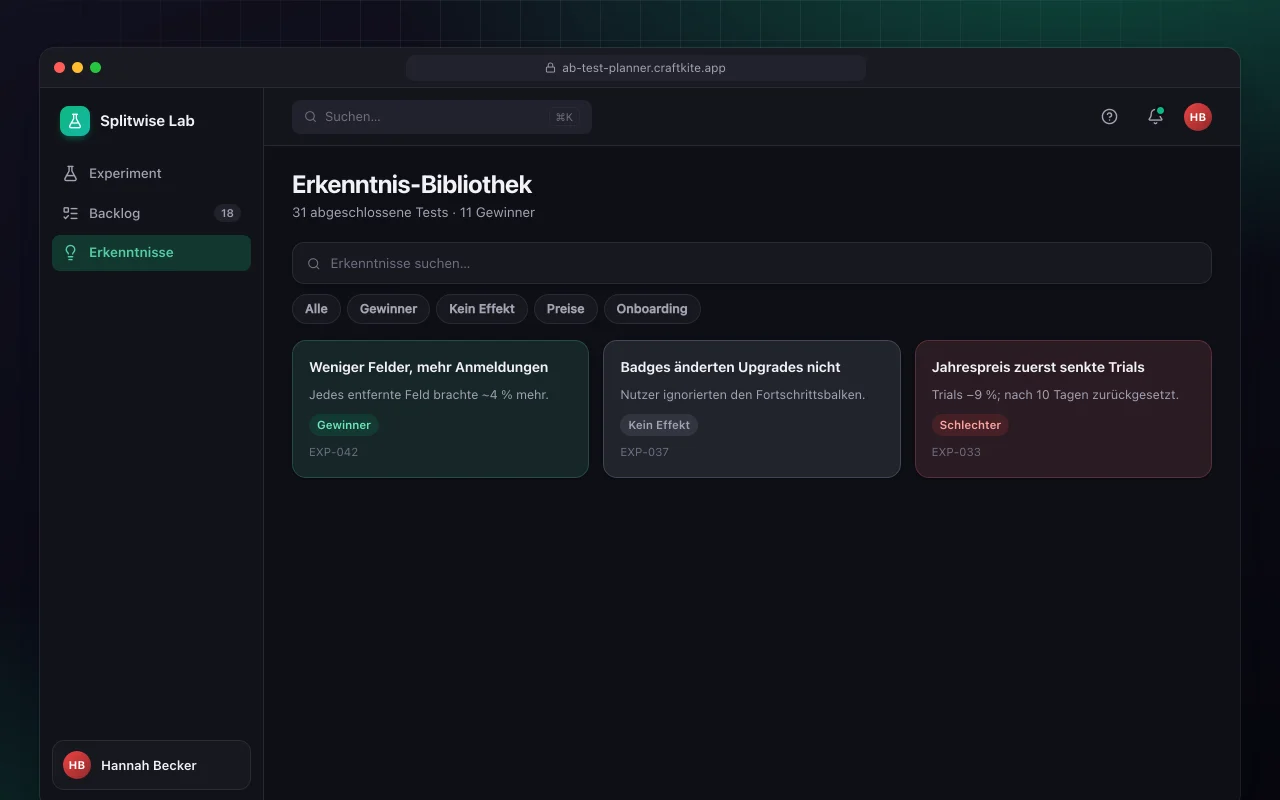The height and width of the screenshot is (800, 1280).
Task: Go to Backlog in the sidebar
Action: [x=151, y=213]
